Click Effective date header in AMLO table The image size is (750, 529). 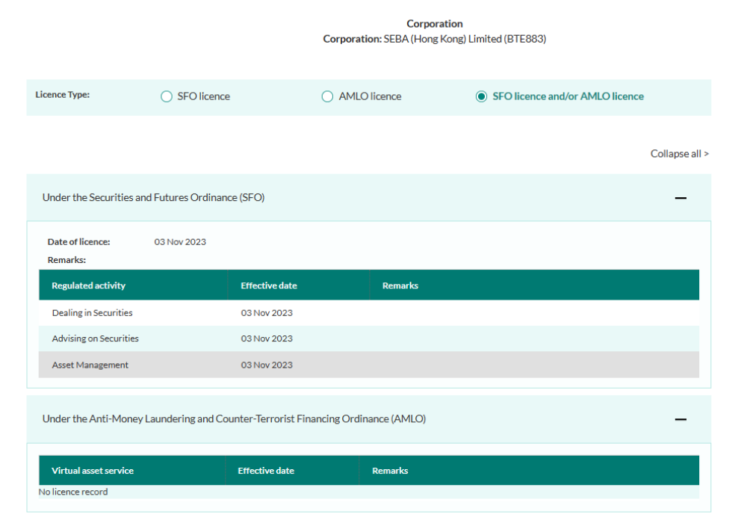265,471
